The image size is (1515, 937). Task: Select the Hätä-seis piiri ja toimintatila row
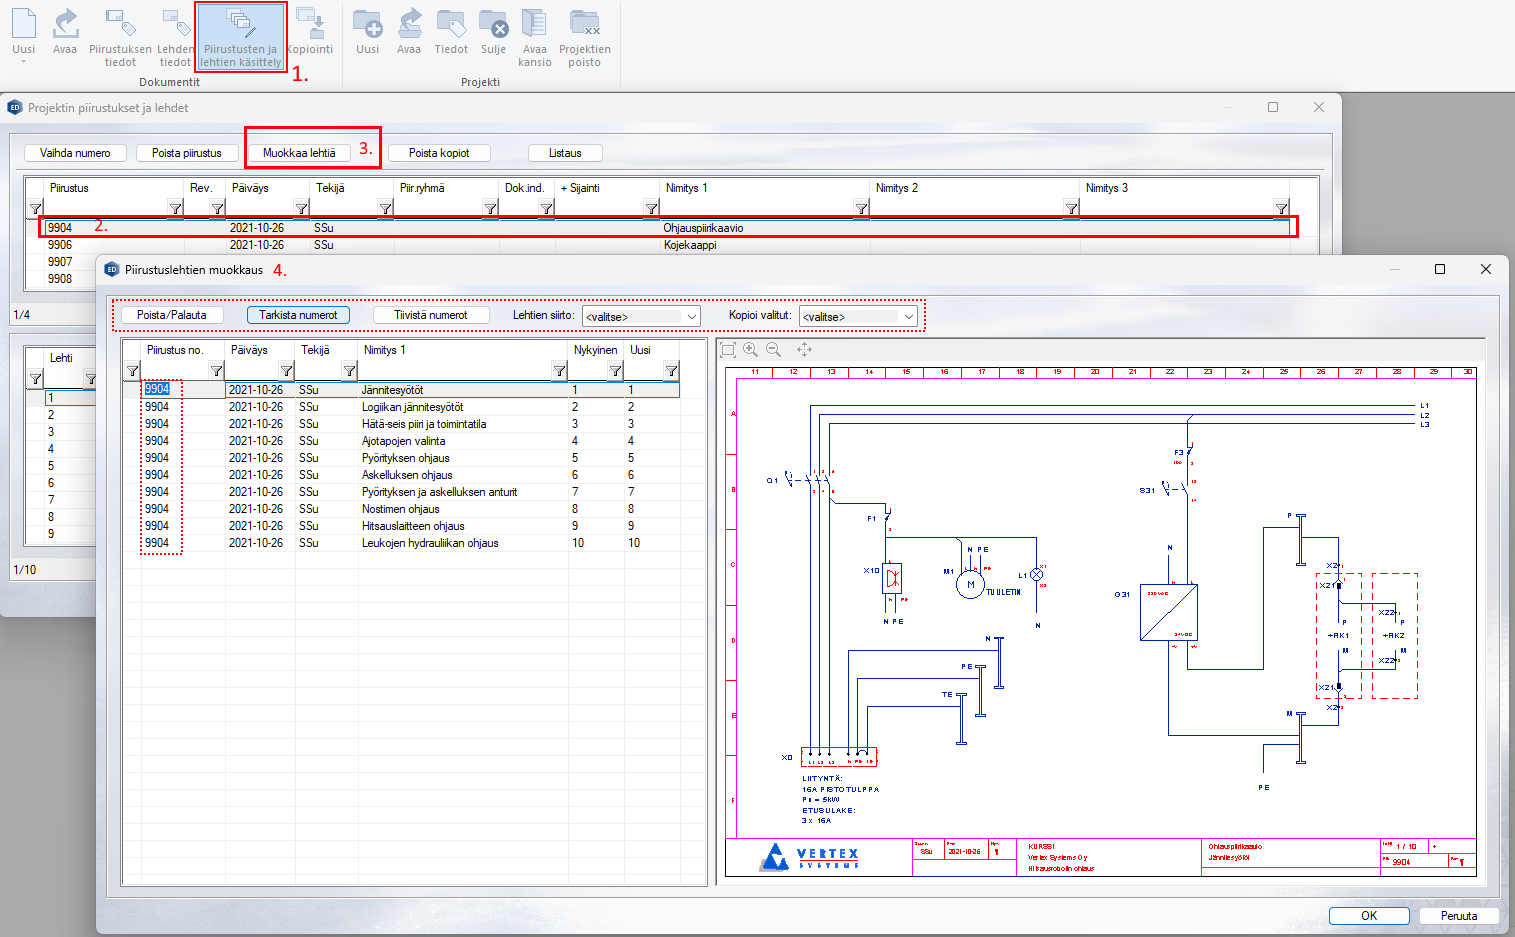click(x=424, y=424)
